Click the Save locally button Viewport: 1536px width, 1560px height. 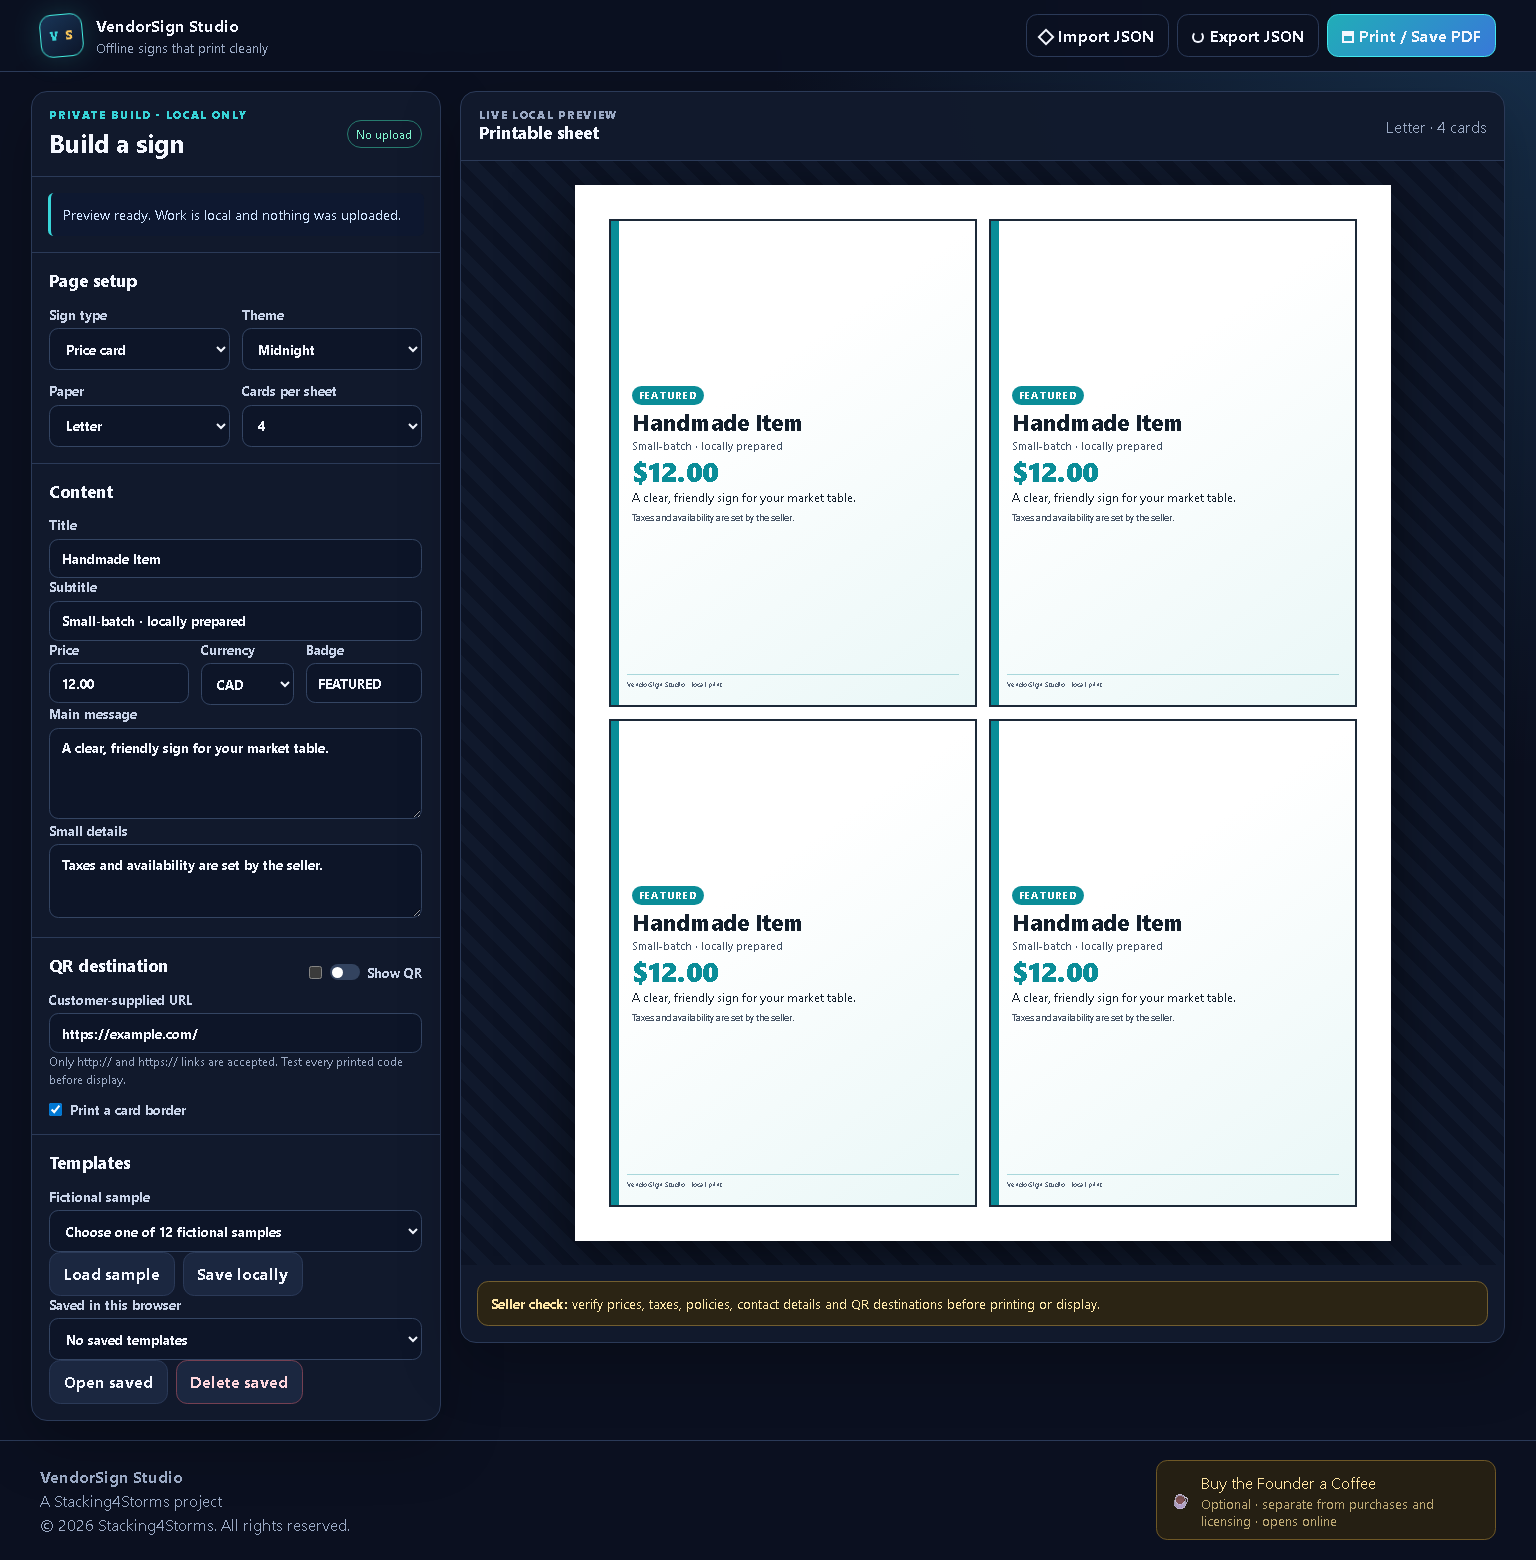pyautogui.click(x=243, y=1274)
